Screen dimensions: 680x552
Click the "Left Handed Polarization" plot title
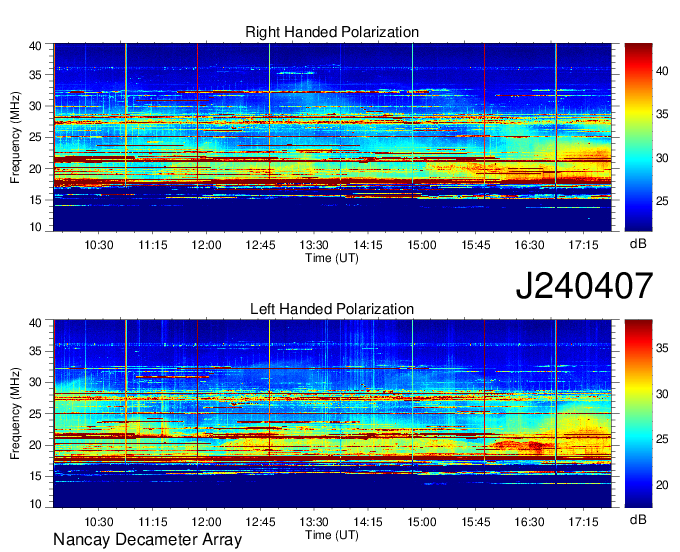pyautogui.click(x=332, y=309)
